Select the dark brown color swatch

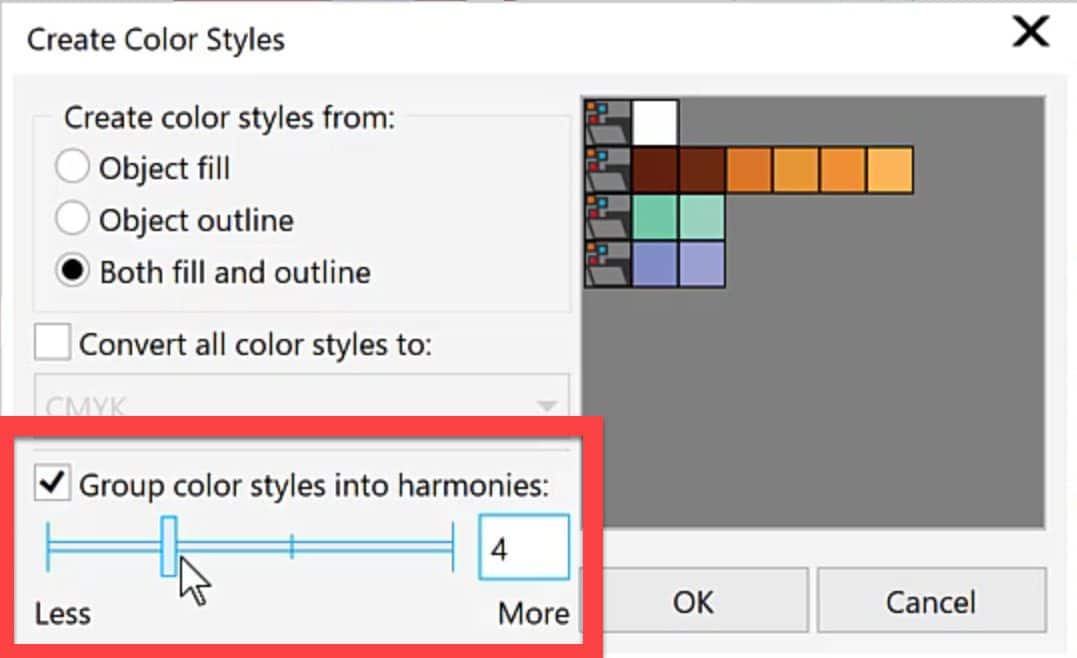click(656, 168)
